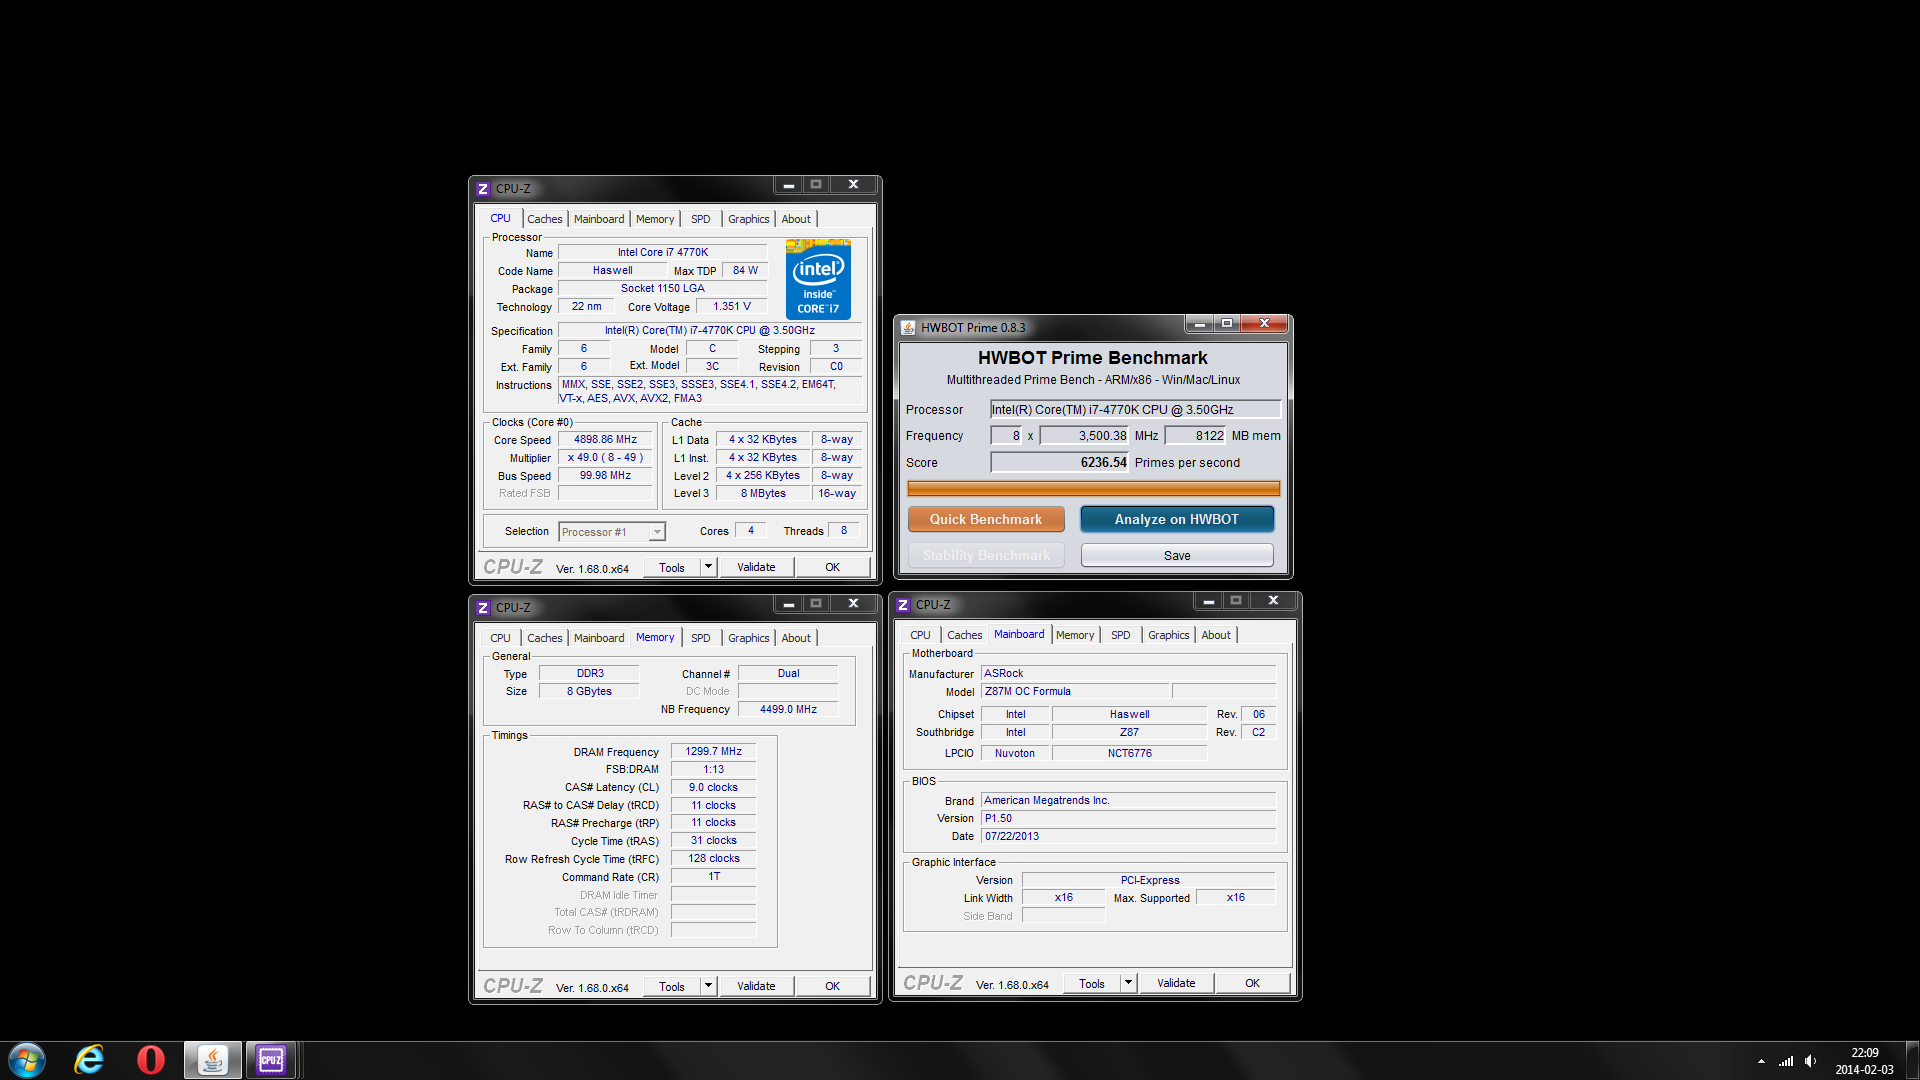Open Opera browser from taskbar
Screen dimensions: 1920x1080
pos(151,1060)
